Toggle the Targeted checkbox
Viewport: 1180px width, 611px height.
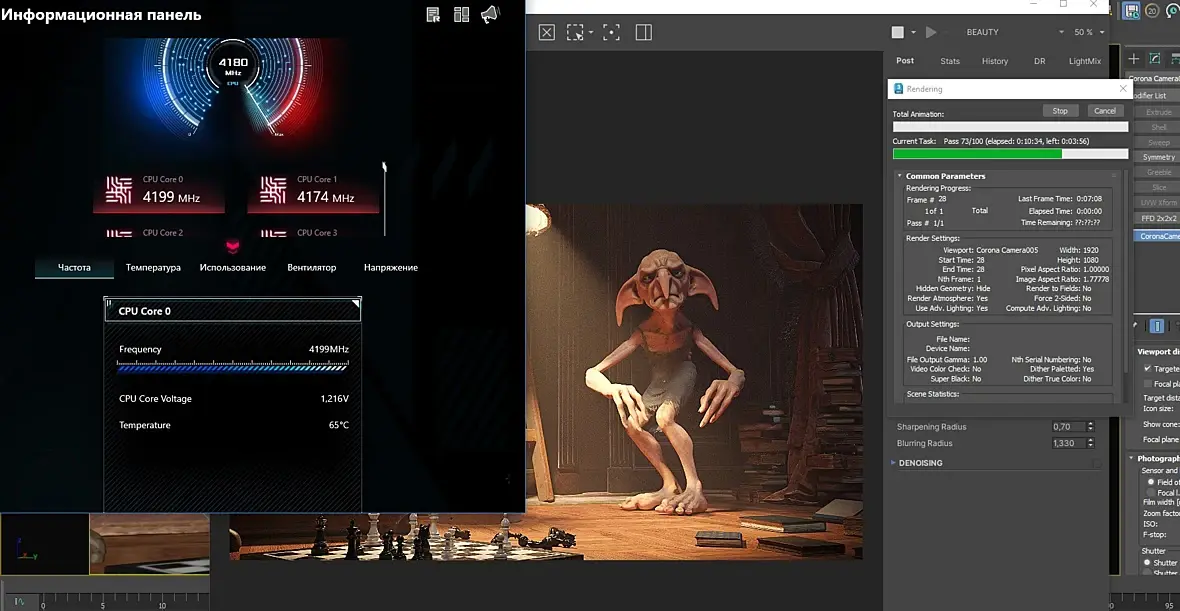[x=1147, y=369]
